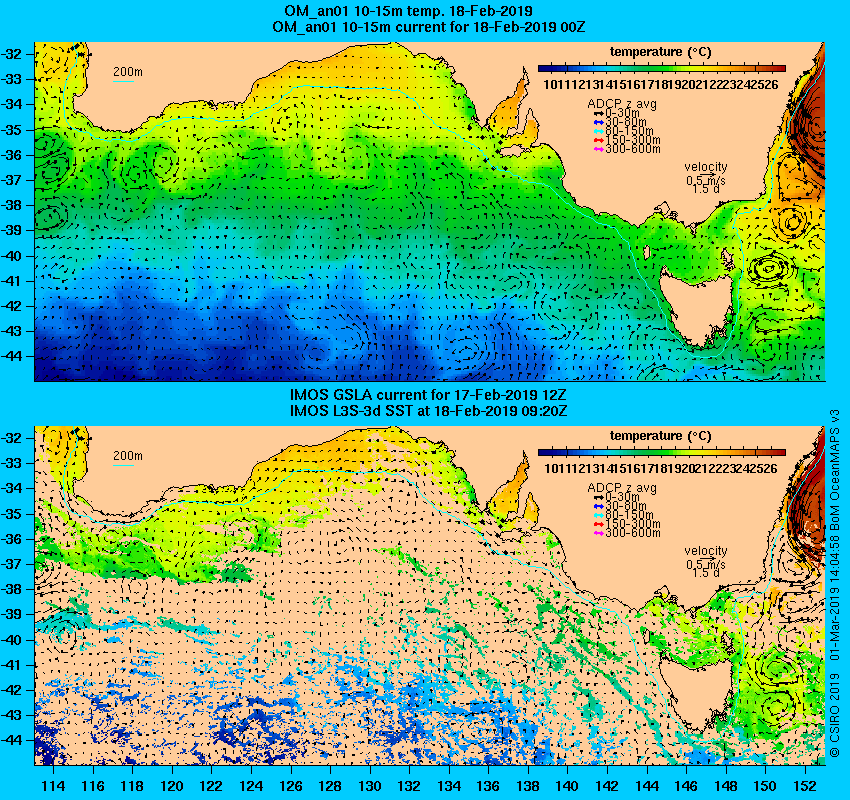The image size is (850, 800).
Task: Click latitude label -44 of the IMOS panel
Action: [11, 740]
